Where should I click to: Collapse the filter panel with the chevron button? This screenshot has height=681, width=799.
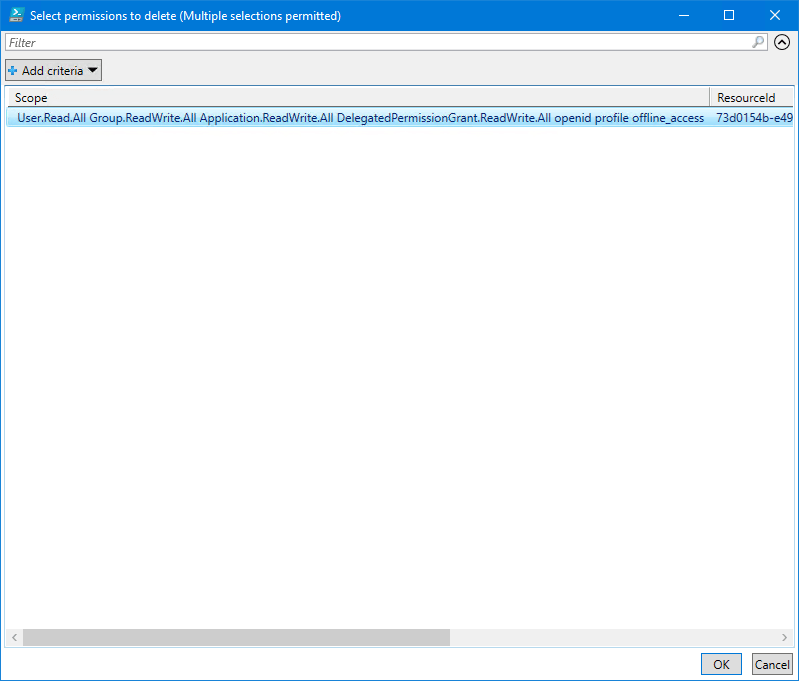[x=782, y=42]
